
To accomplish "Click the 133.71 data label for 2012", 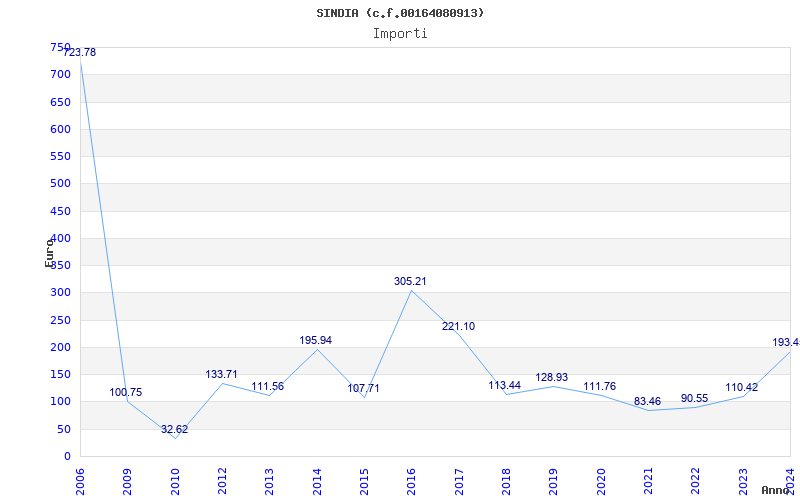I will point(221,374).
